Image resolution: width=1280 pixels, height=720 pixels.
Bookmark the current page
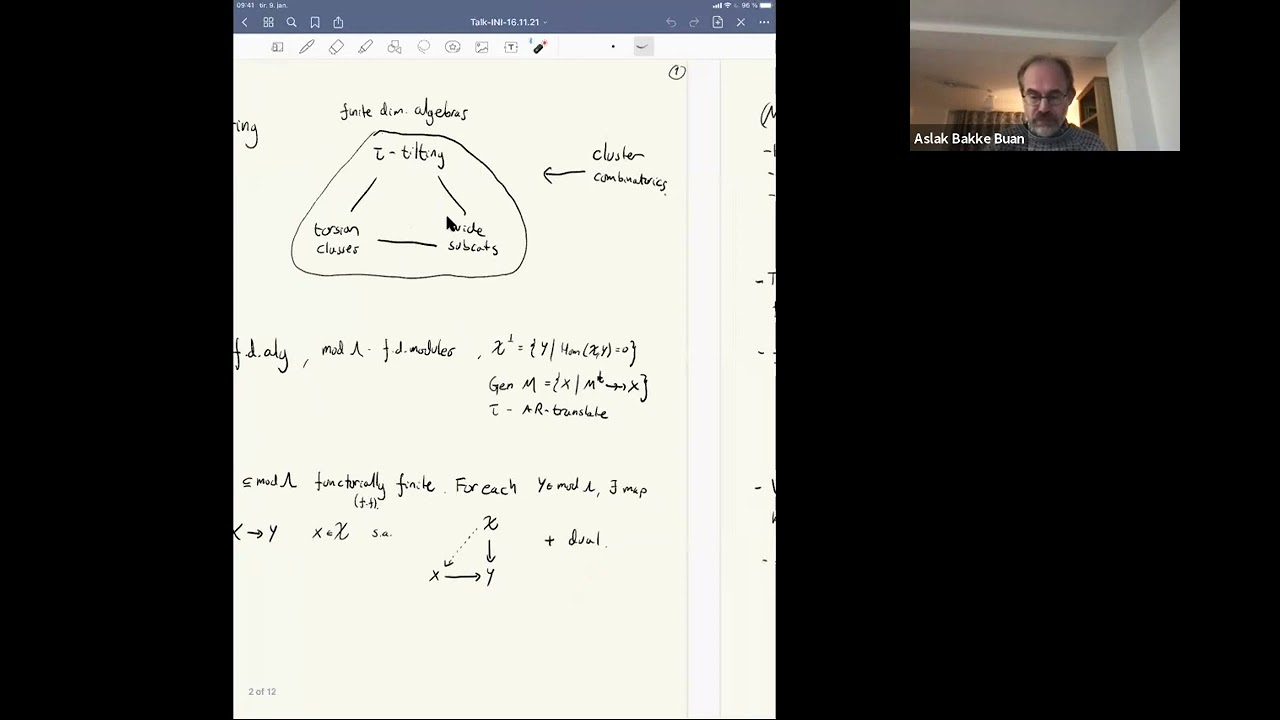315,22
